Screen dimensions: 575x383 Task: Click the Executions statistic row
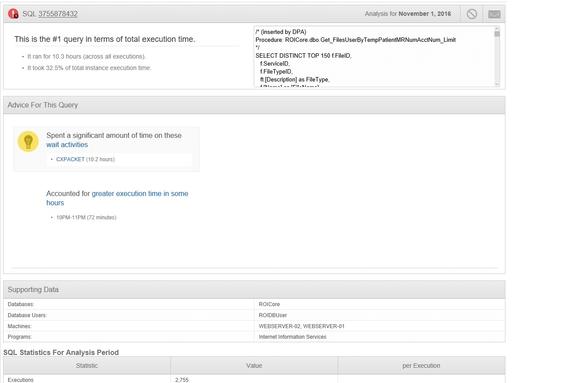(254, 379)
